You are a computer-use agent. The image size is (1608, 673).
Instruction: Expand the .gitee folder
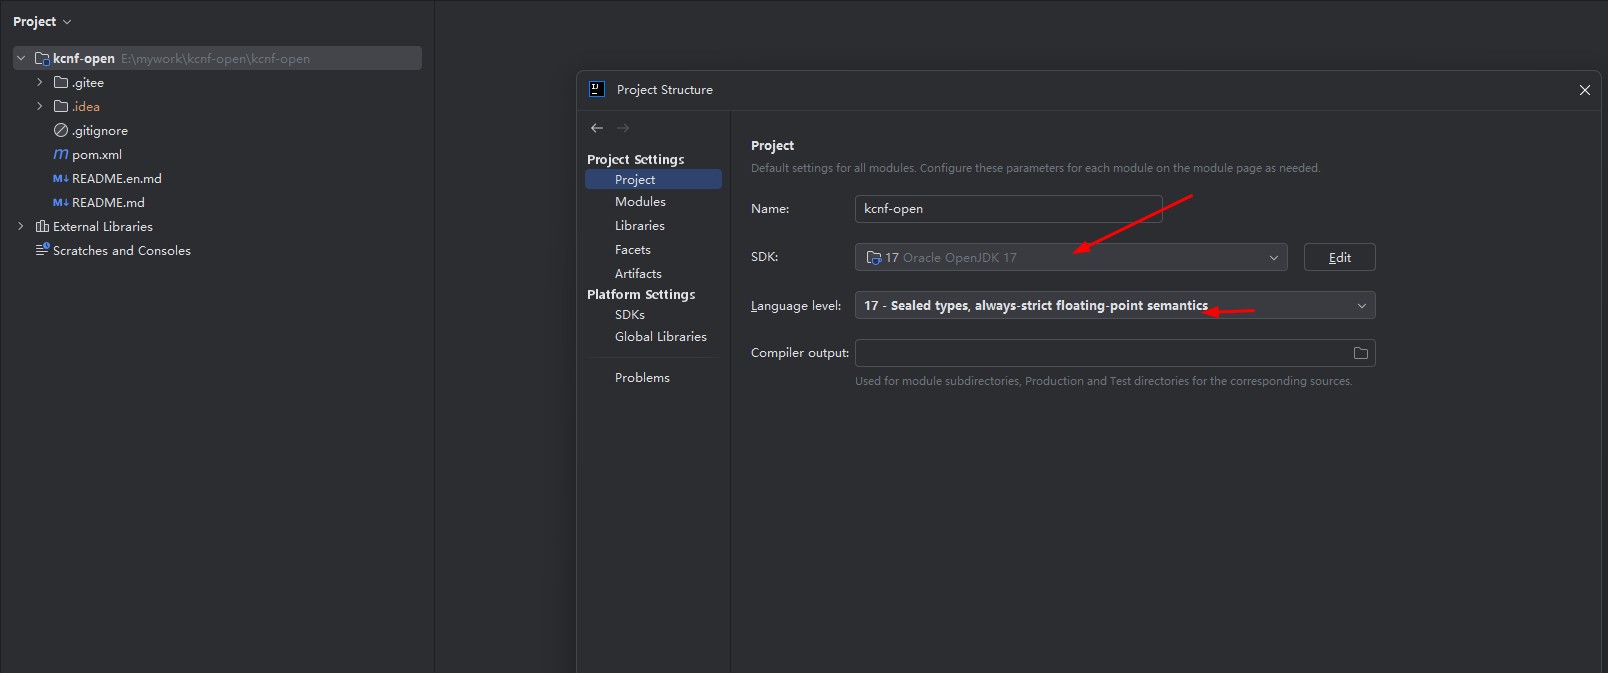click(40, 83)
